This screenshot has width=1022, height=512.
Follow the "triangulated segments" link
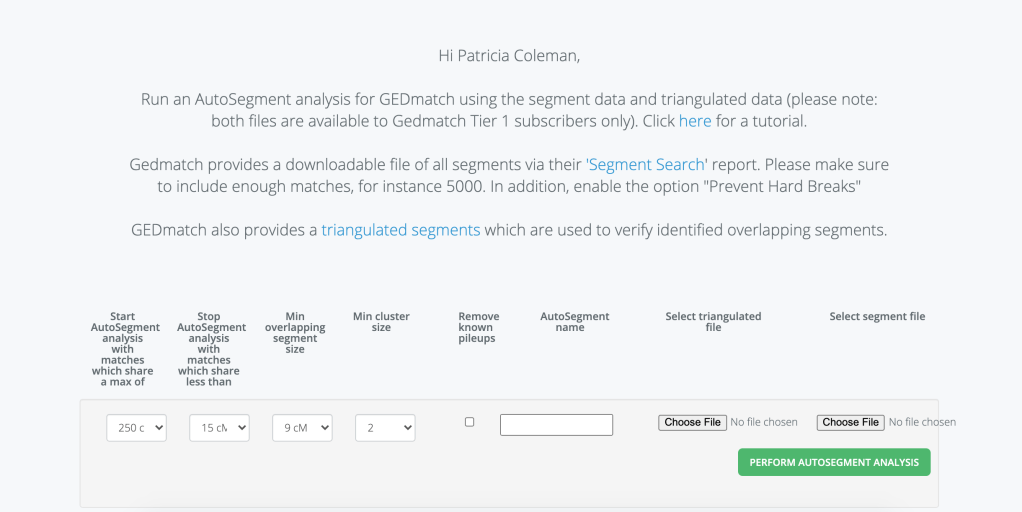click(400, 230)
